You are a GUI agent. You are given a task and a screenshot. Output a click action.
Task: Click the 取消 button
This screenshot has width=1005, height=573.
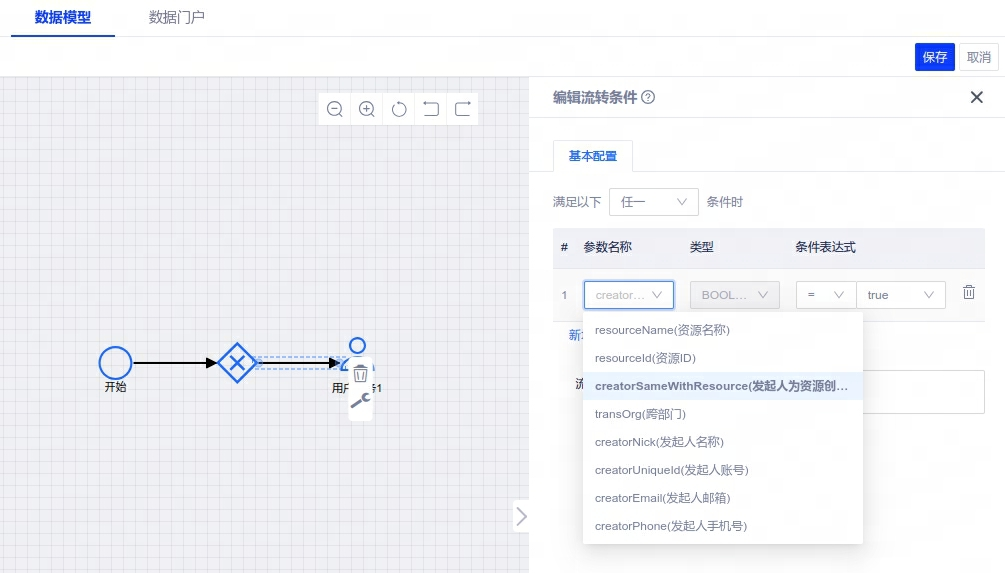[x=978, y=58]
